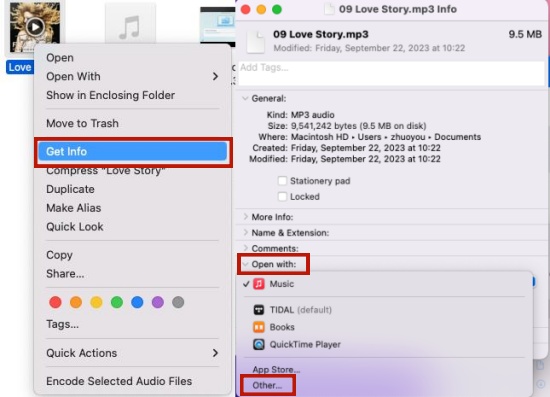
Task: Apply the yellow tag color
Action: coord(96,302)
